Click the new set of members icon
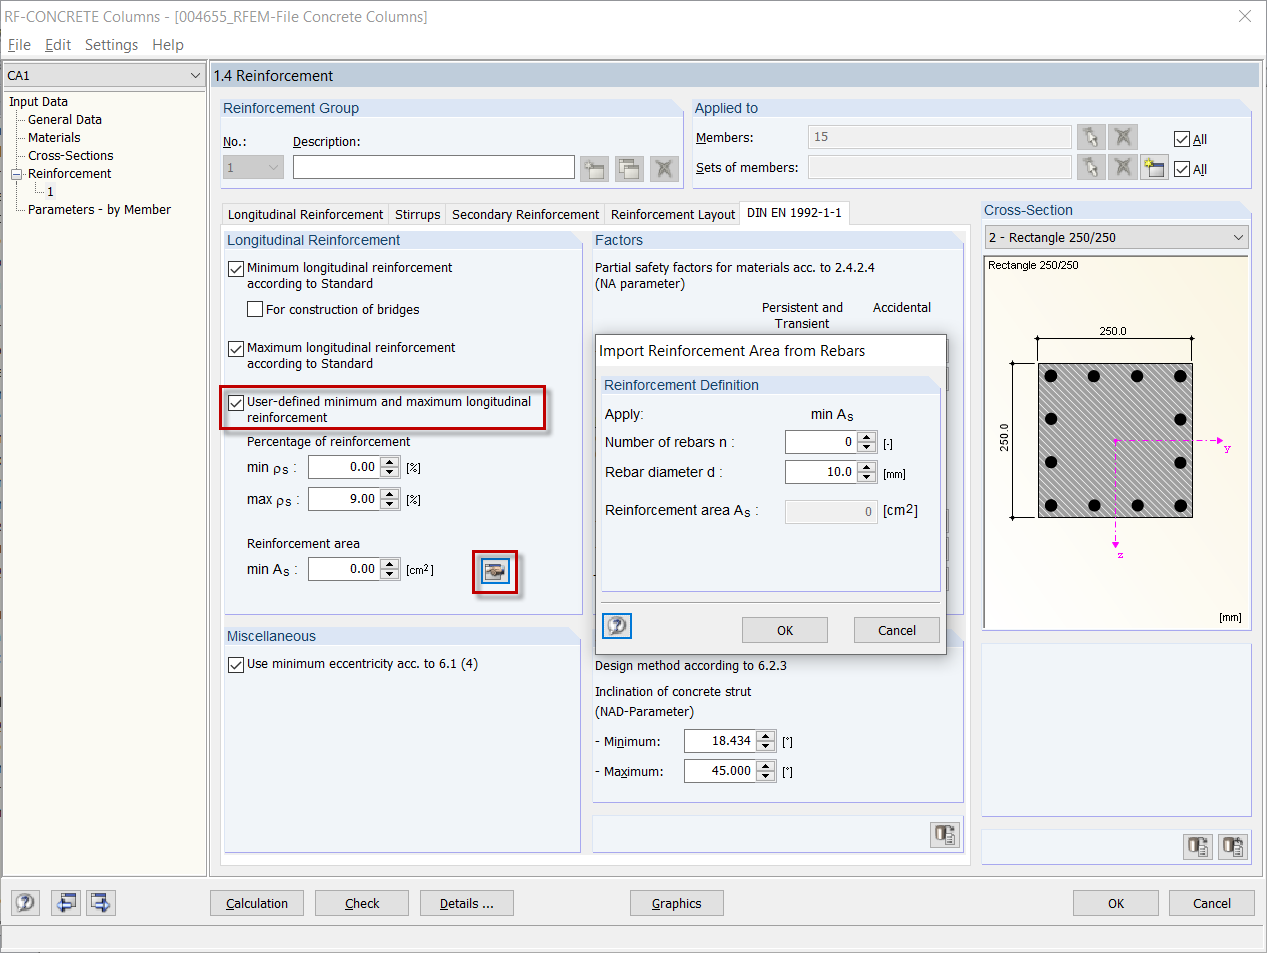Viewport: 1267px width, 953px height. click(1153, 168)
